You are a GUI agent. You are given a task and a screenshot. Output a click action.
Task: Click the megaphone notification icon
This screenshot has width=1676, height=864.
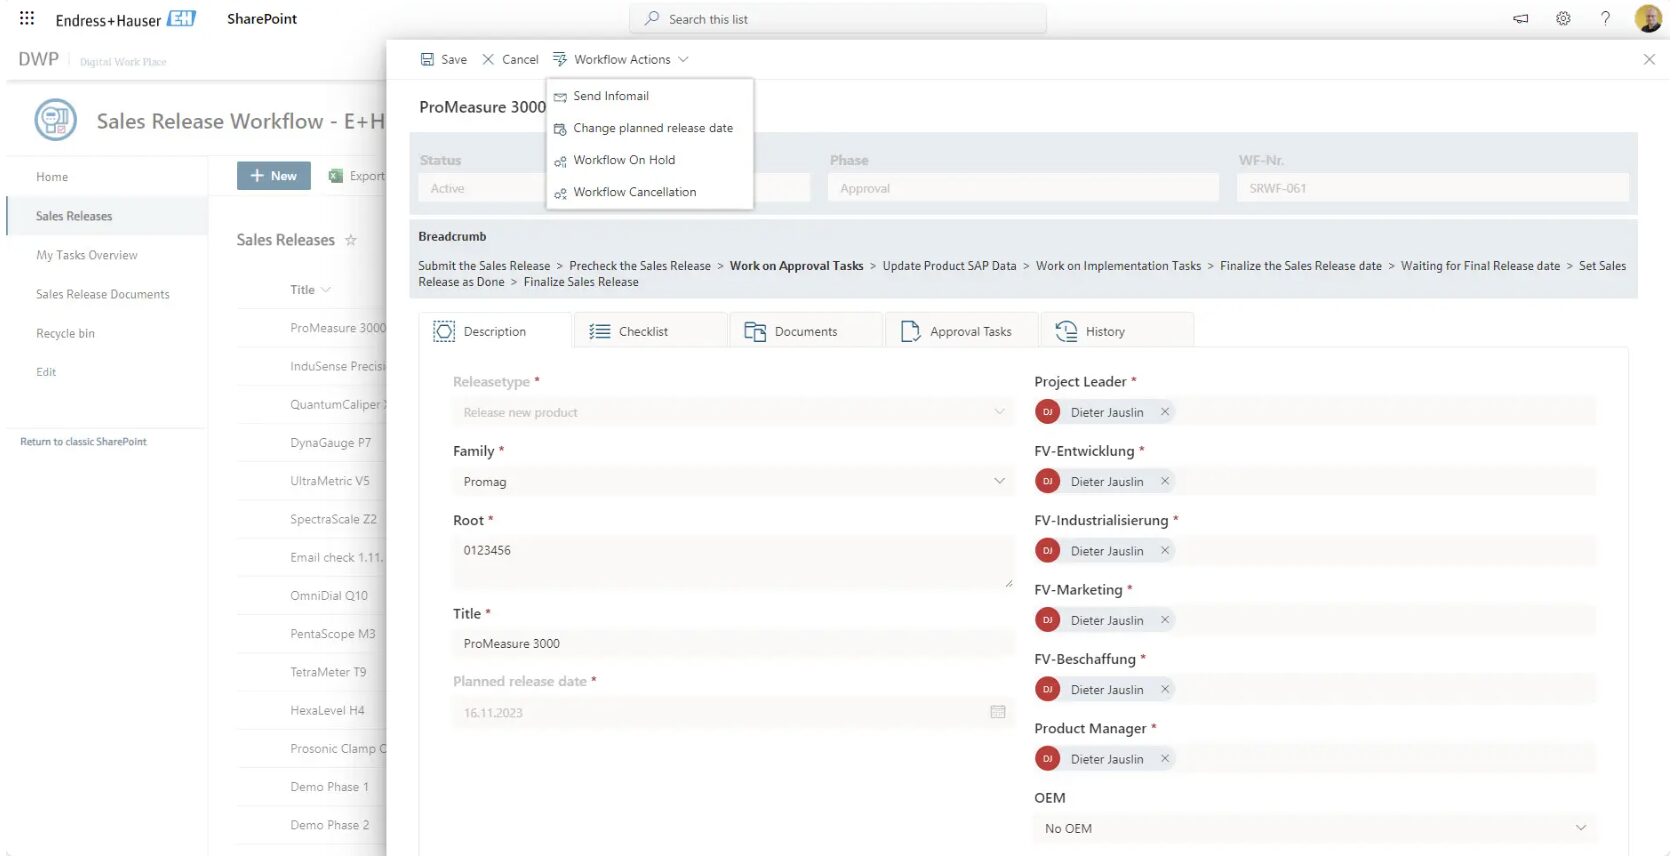[1520, 18]
